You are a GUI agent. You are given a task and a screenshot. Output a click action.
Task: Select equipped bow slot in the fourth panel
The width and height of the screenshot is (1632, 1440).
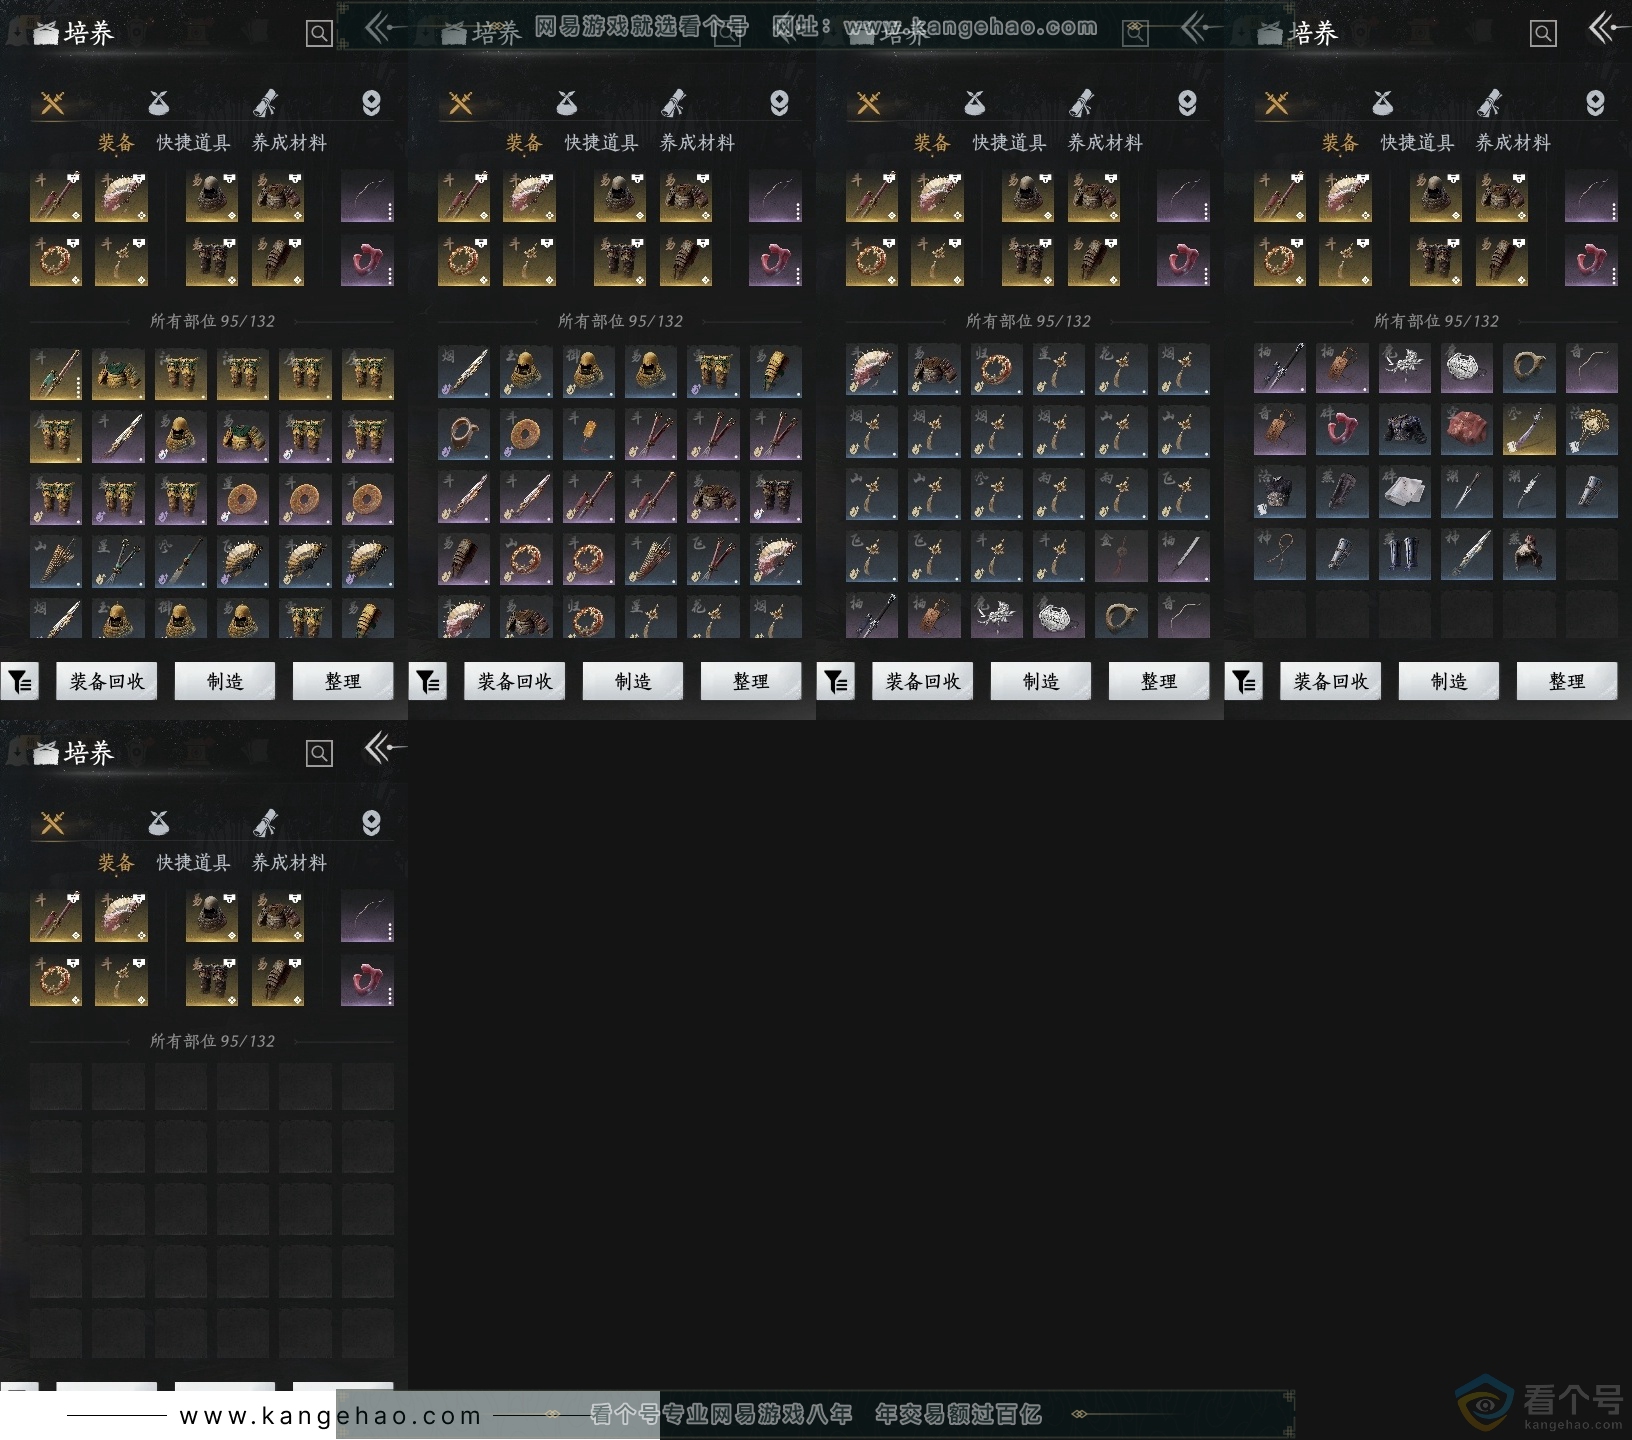(x=1591, y=197)
